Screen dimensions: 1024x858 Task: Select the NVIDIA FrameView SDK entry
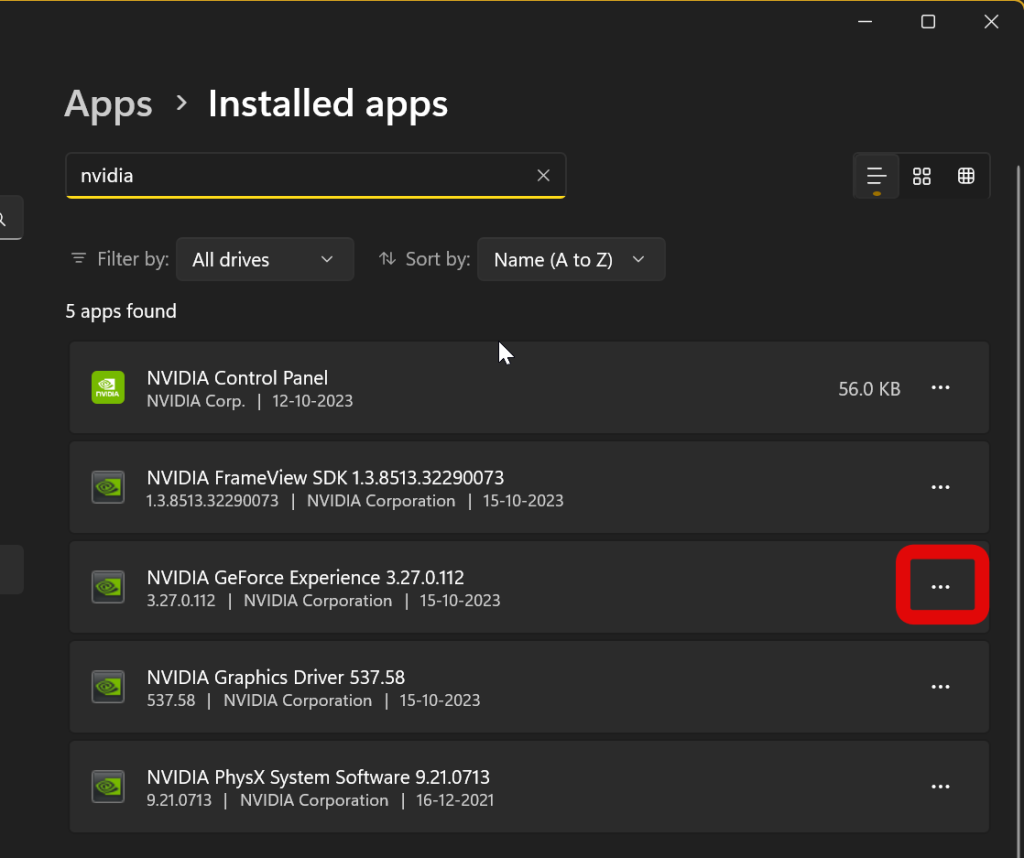[500, 487]
